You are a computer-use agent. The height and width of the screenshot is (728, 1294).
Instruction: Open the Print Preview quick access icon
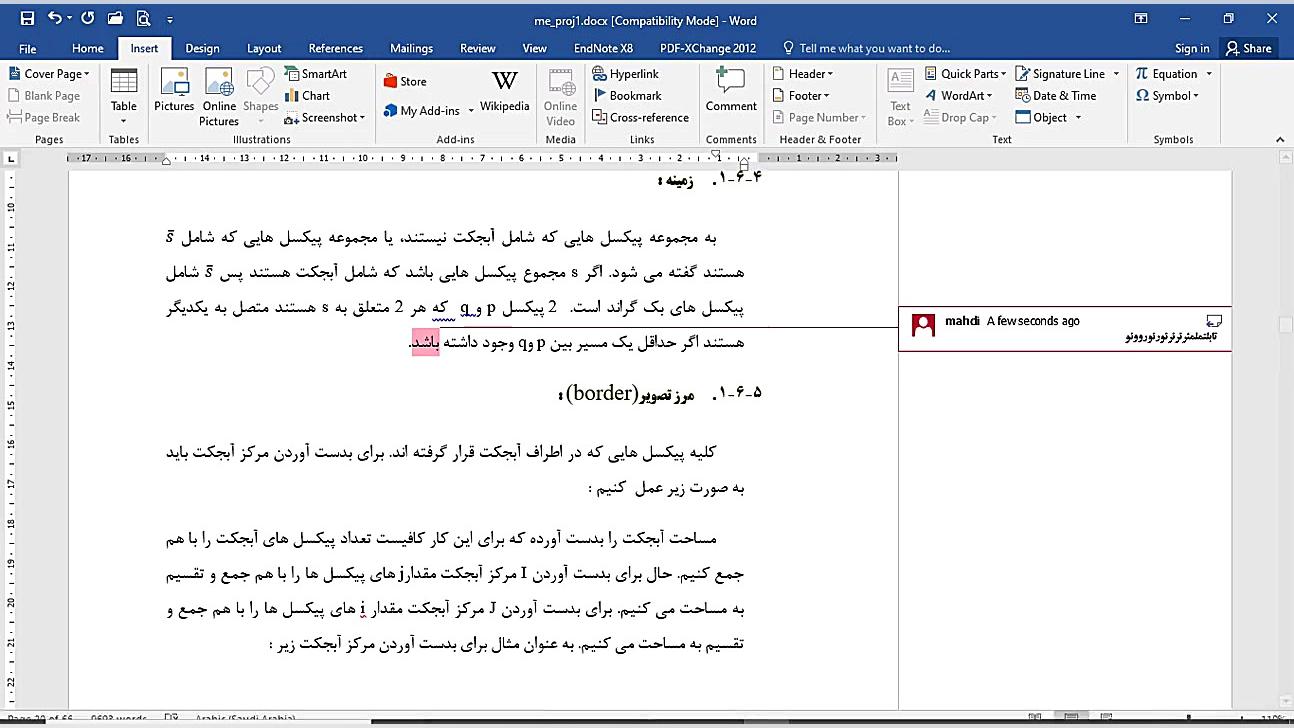(142, 18)
